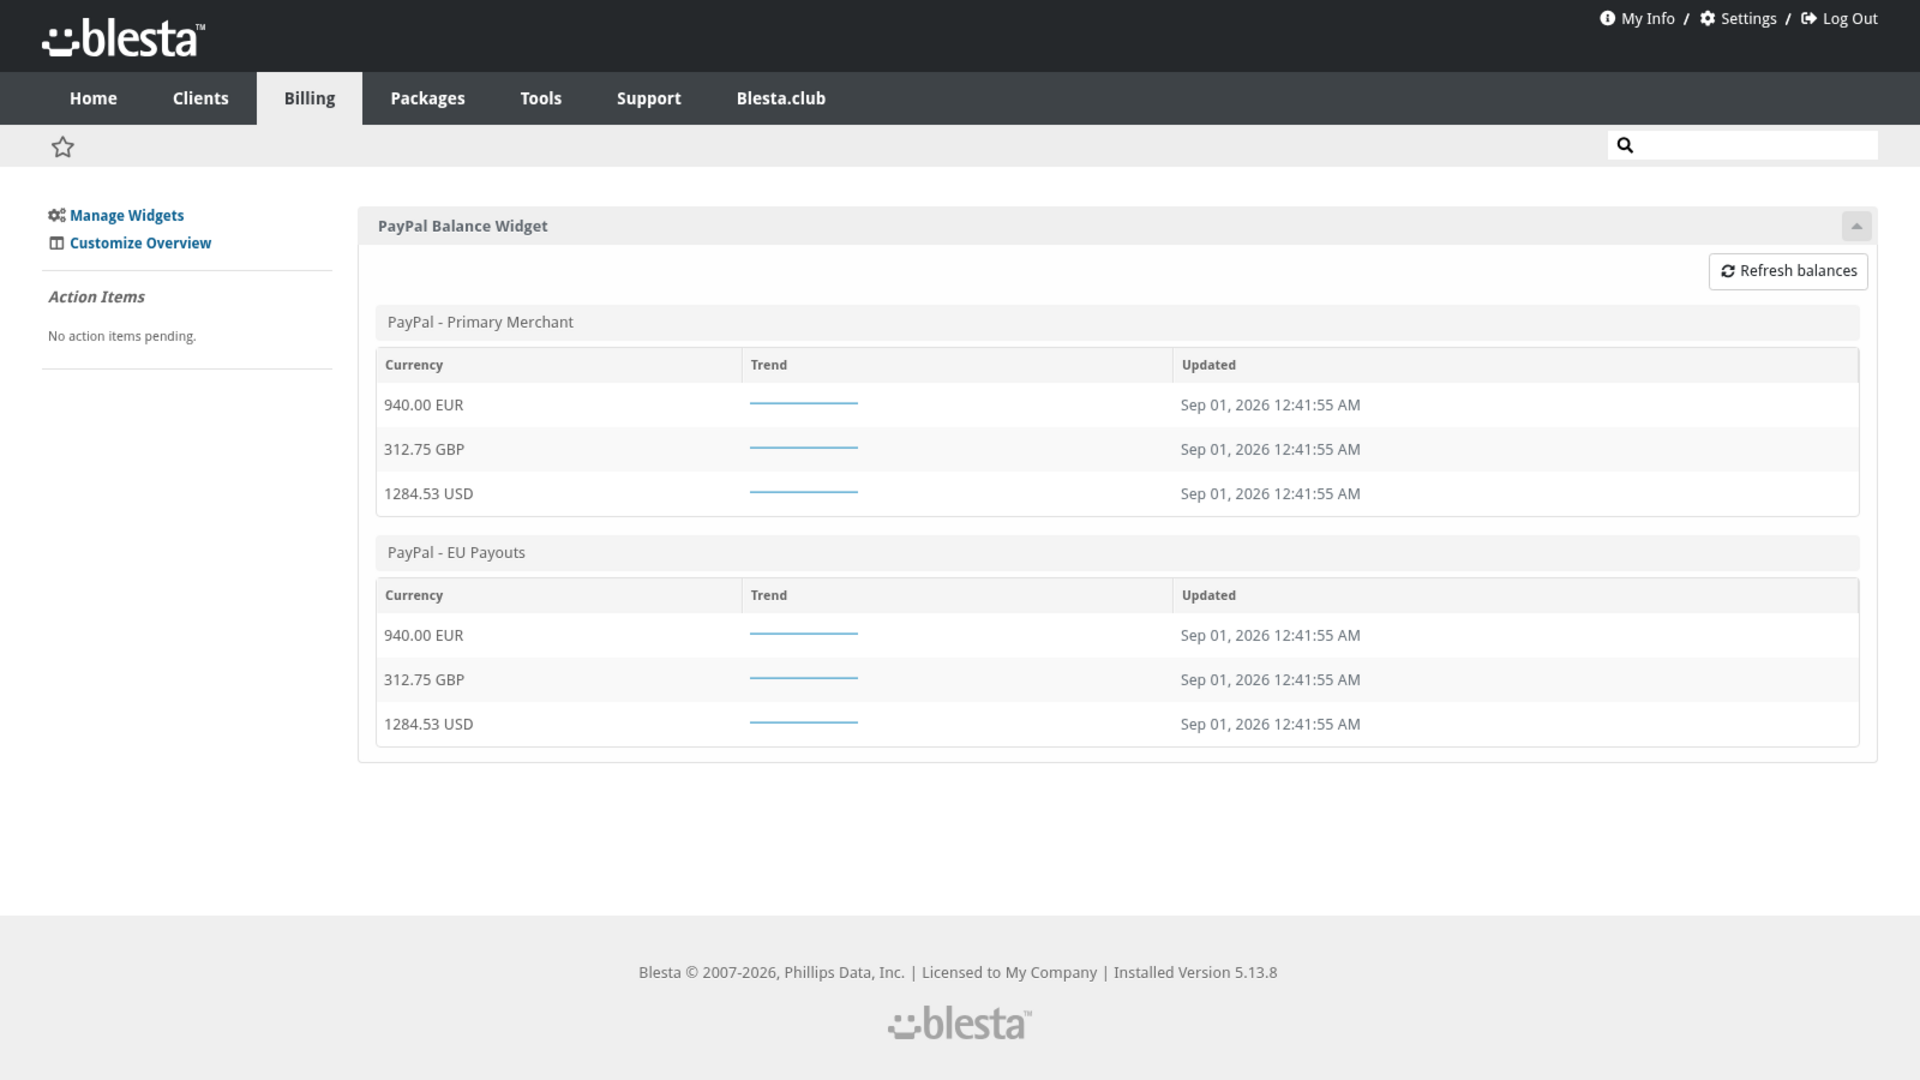Click the No action items pending text
1920x1080 pixels.
(122, 336)
